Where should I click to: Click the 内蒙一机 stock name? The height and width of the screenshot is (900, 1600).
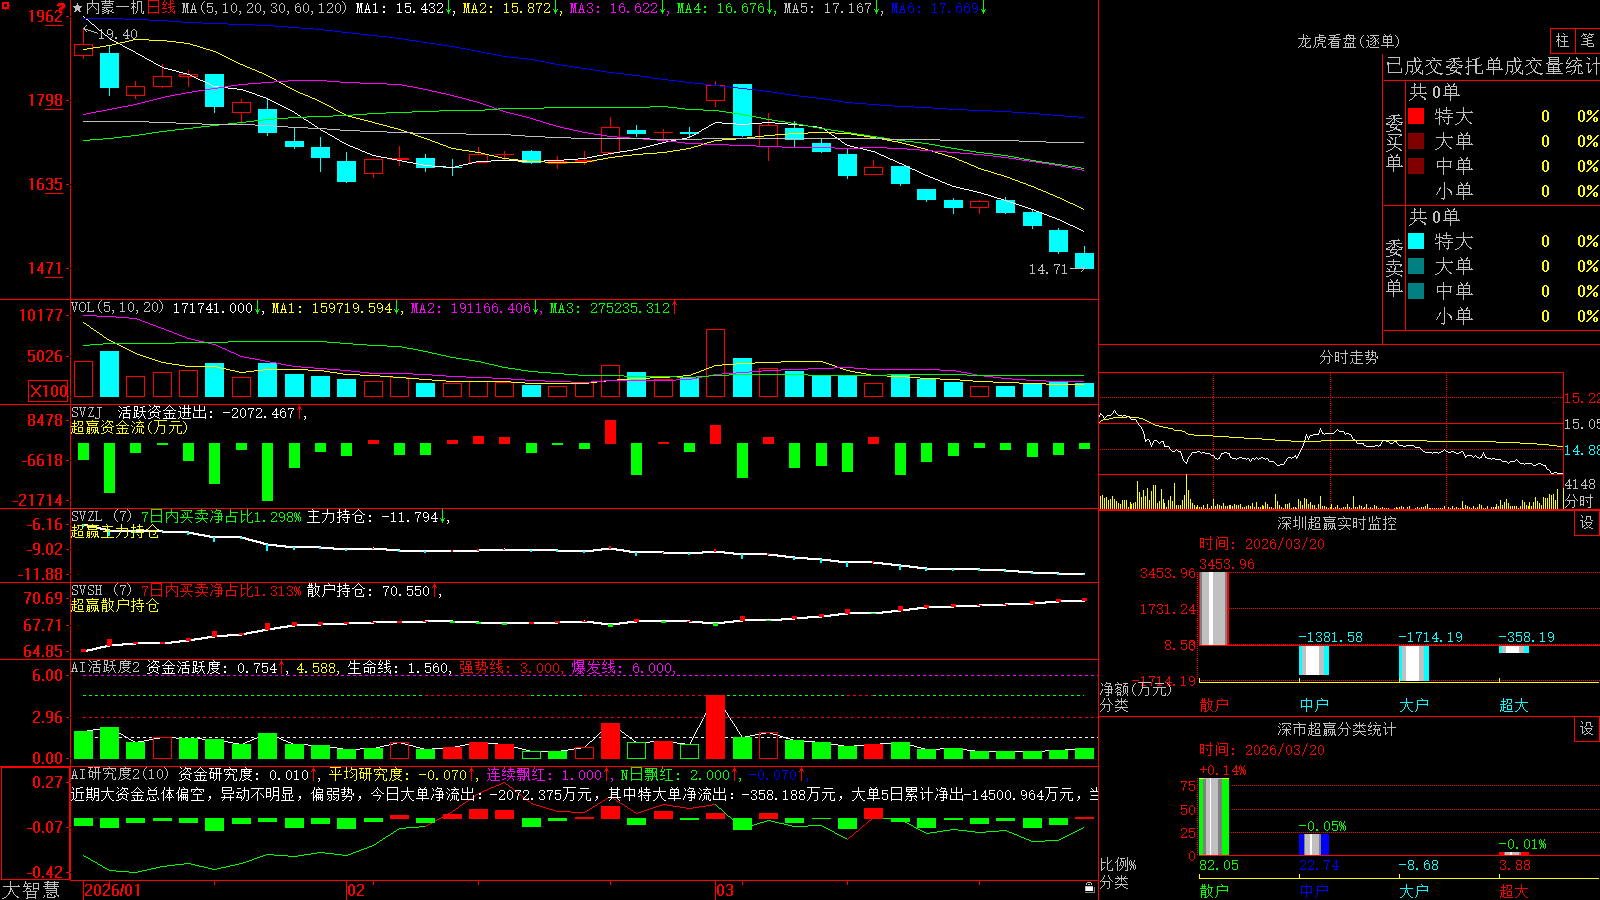(x=115, y=8)
